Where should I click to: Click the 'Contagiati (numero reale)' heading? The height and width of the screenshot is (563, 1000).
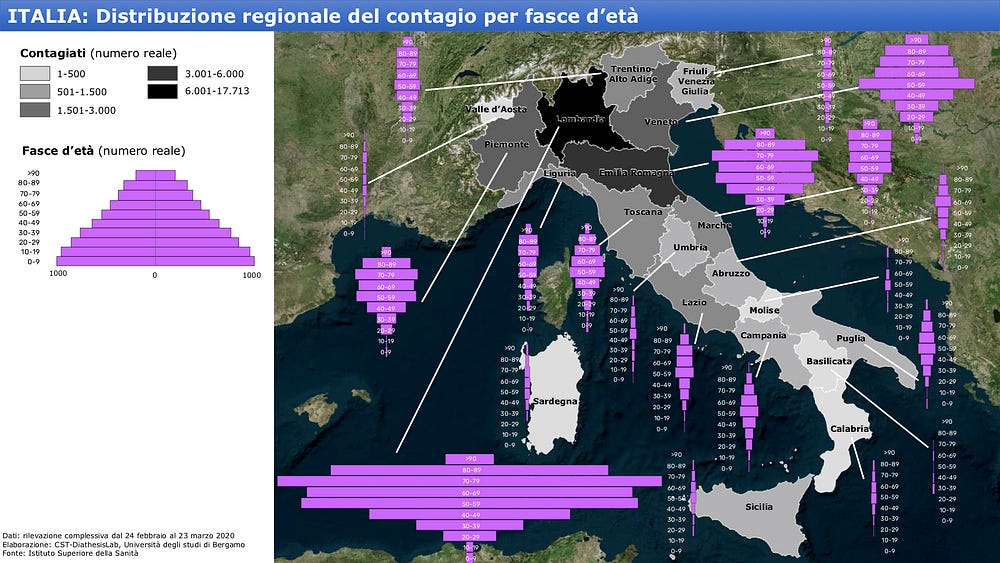(x=98, y=53)
